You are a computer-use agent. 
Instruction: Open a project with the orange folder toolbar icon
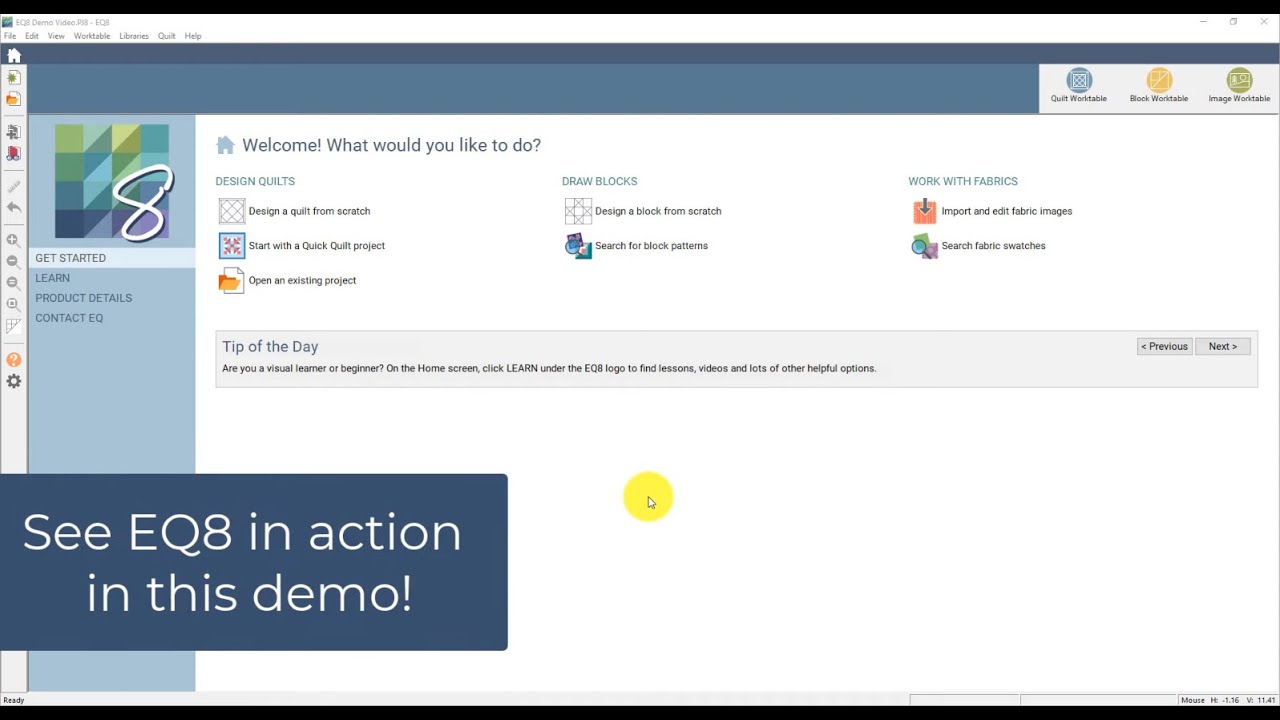tap(13, 99)
